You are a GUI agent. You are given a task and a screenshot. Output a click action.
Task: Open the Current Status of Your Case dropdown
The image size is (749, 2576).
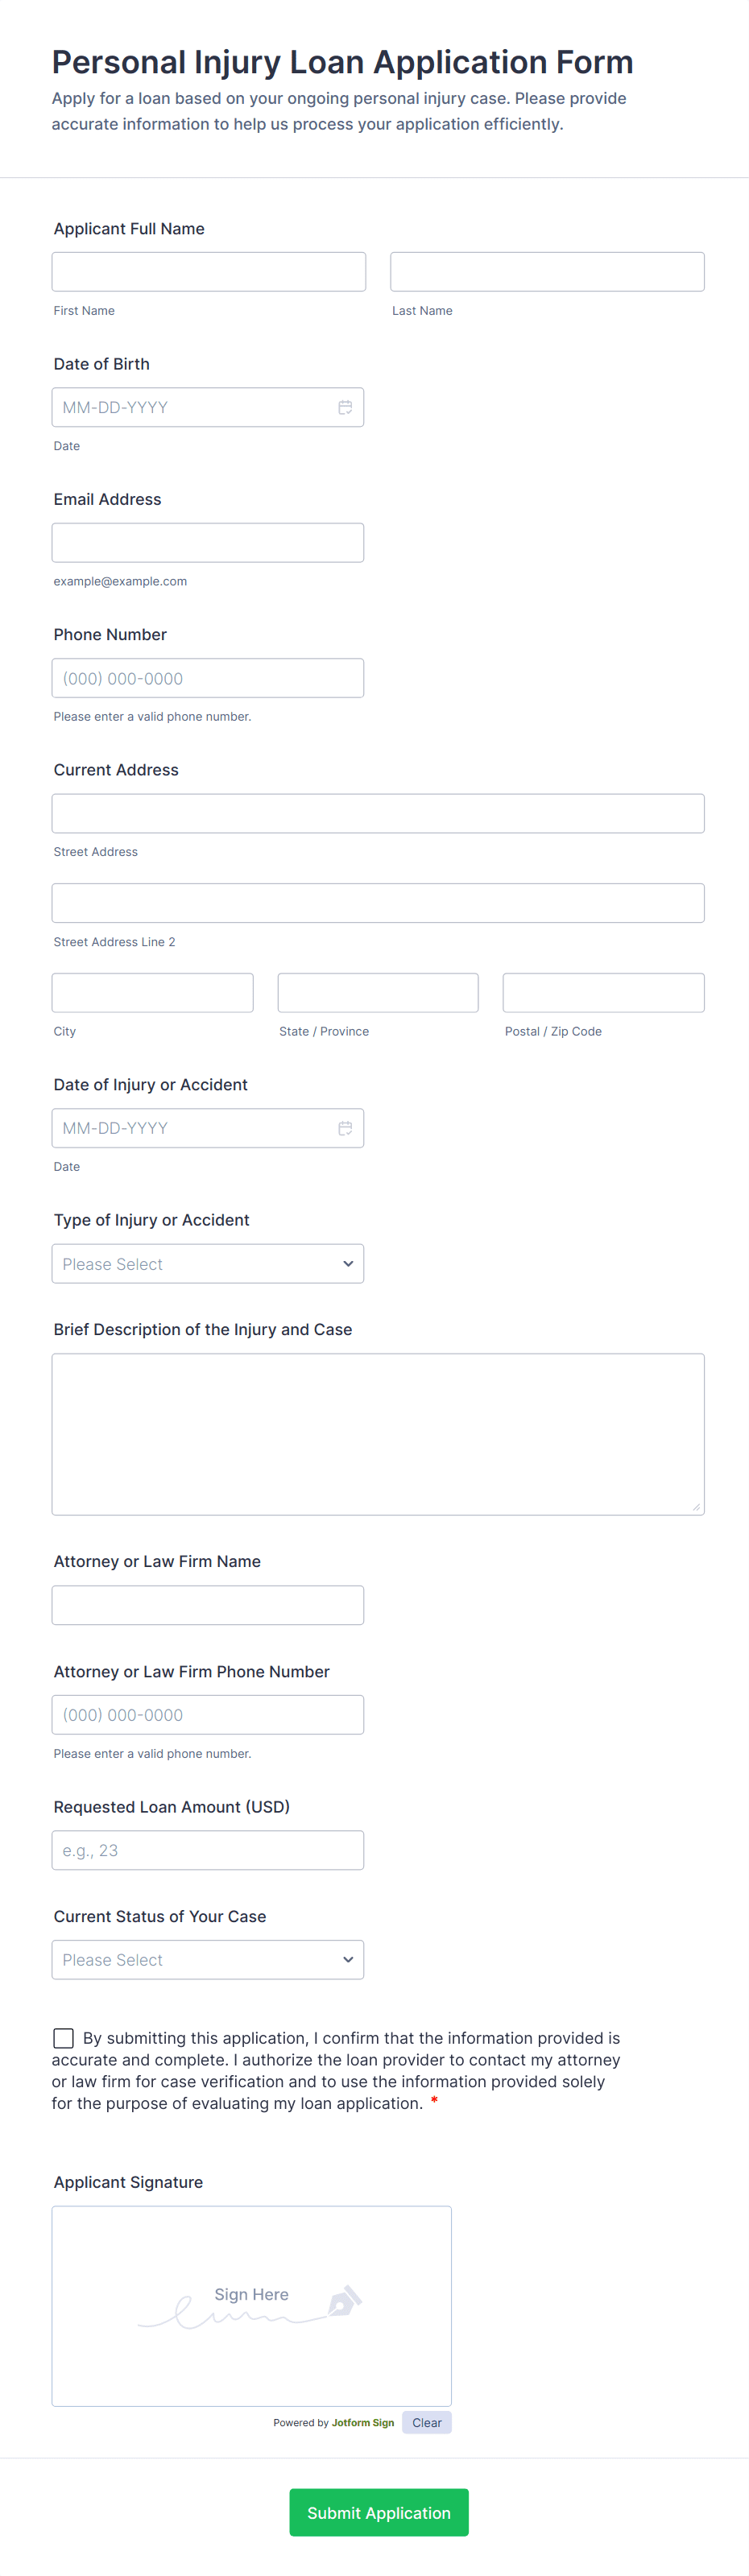(x=208, y=1960)
